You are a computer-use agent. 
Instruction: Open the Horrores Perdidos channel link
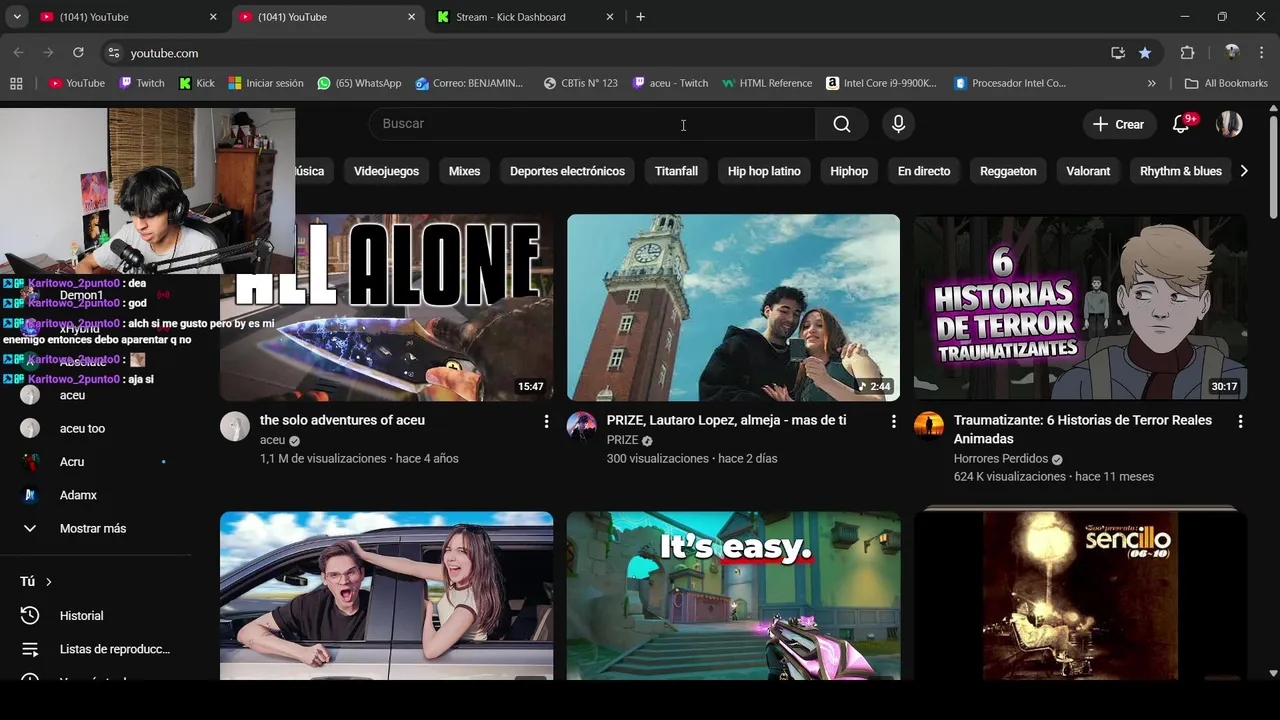(x=1000, y=459)
